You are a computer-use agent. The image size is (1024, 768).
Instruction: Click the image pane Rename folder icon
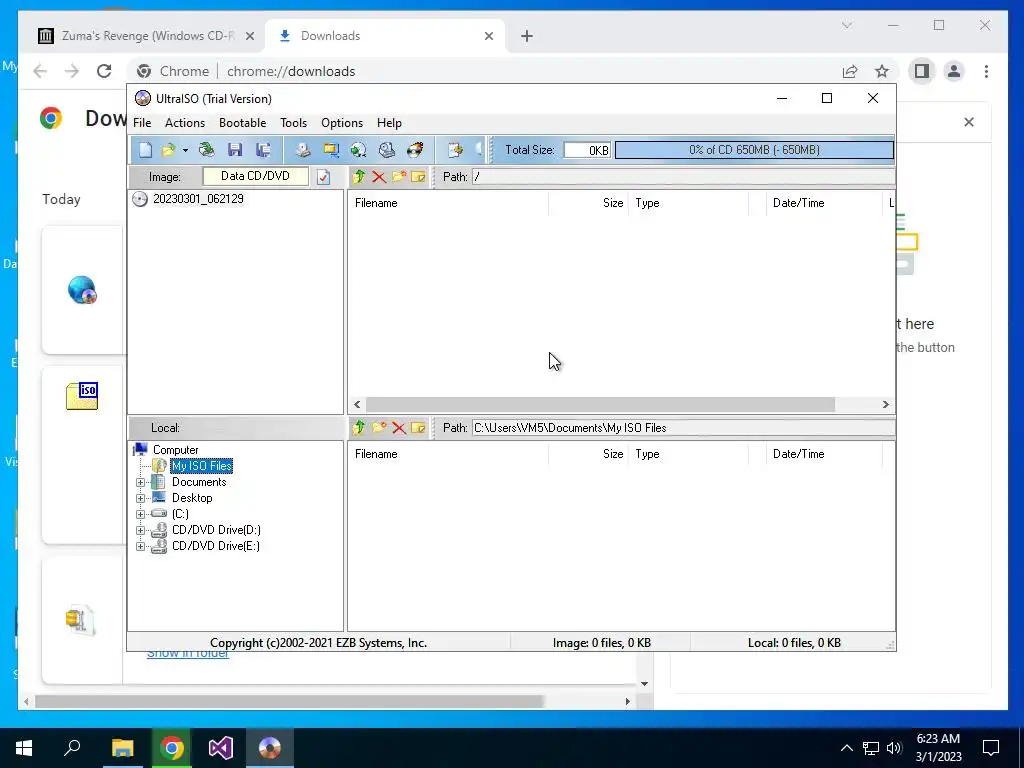click(418, 176)
